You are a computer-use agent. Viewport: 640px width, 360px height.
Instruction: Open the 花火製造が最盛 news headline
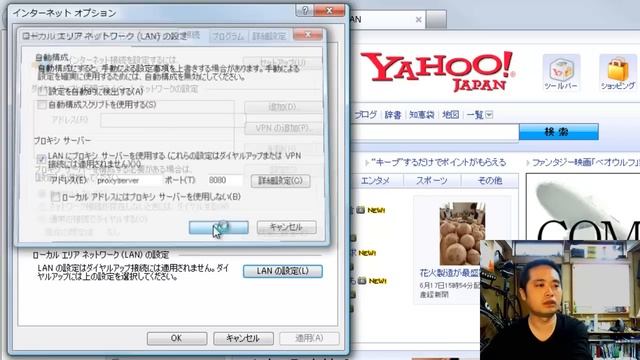coord(450,273)
